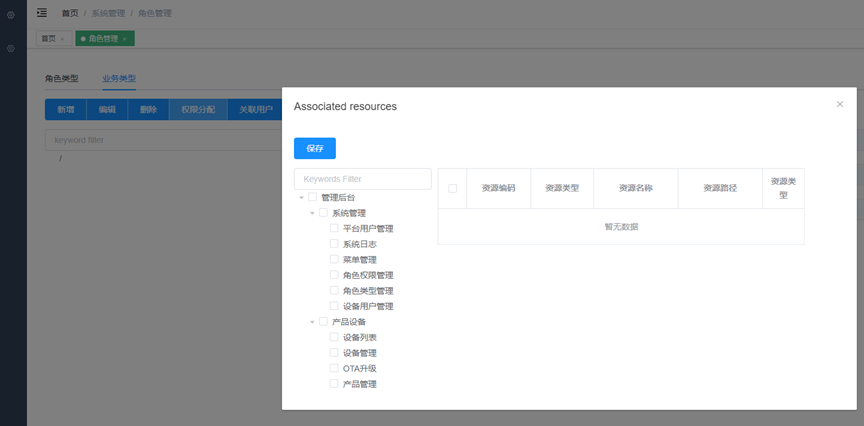The width and height of the screenshot is (864, 426).
Task: Click the 设备列表 tree label
Action: [360, 337]
